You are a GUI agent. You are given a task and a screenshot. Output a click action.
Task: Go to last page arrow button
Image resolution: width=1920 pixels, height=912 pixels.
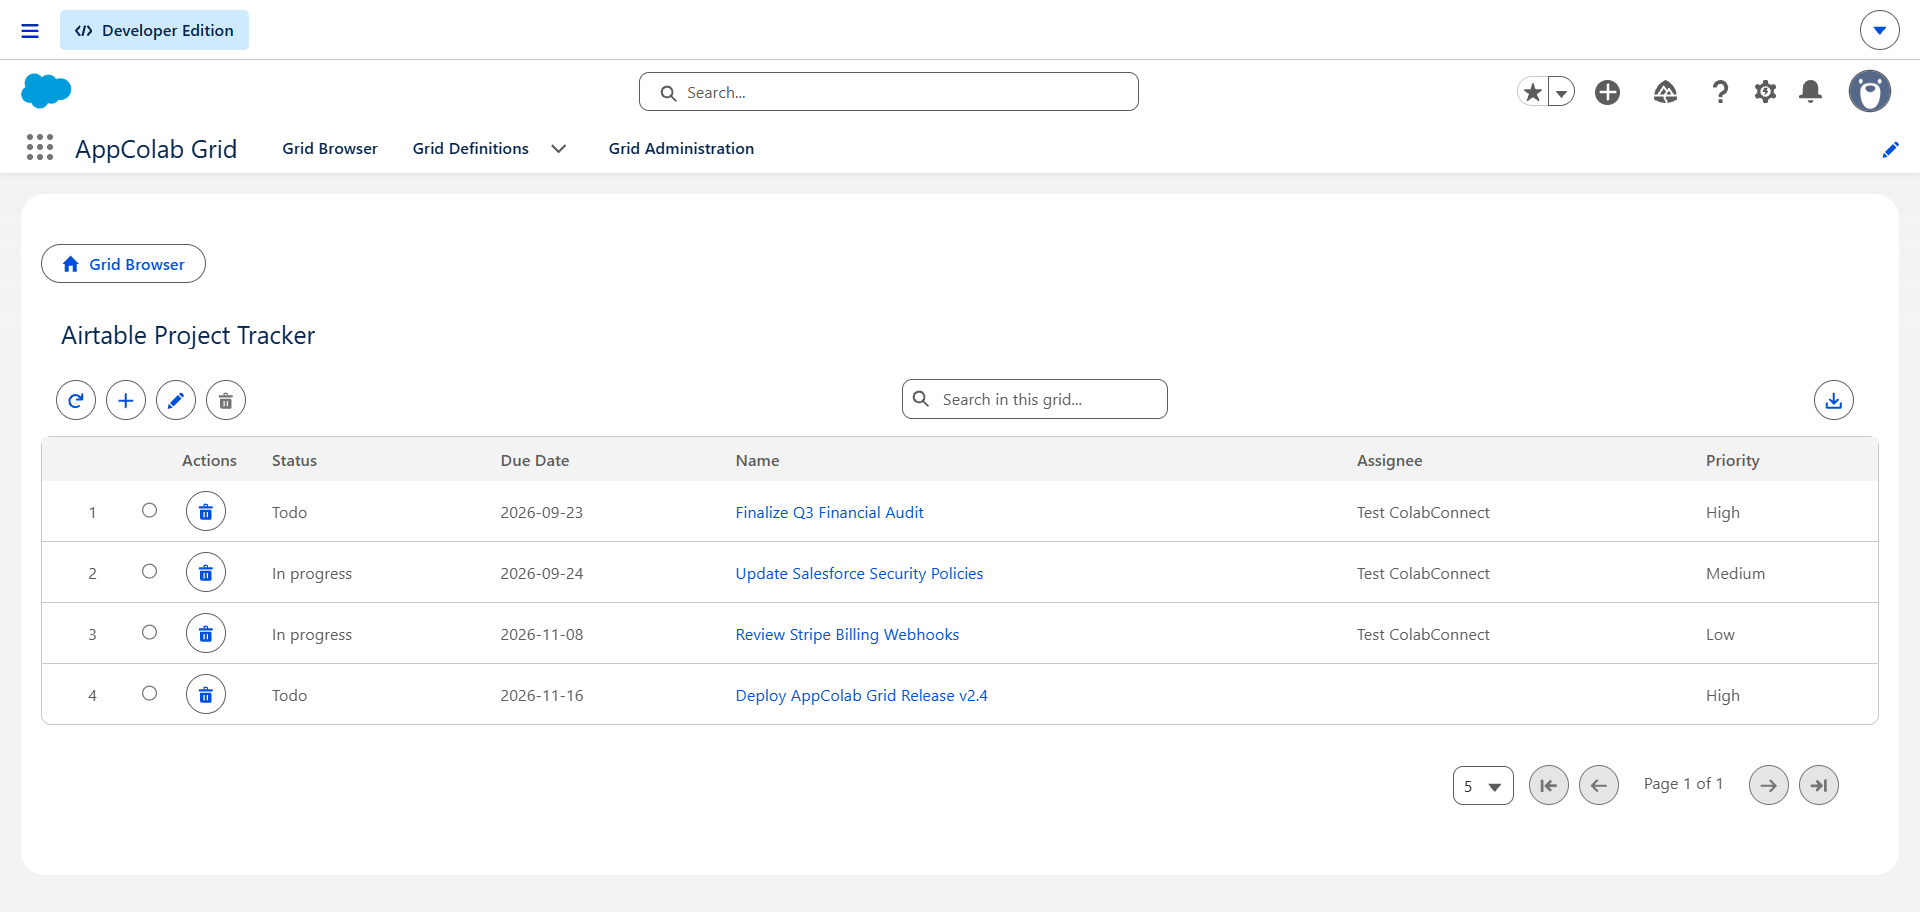(x=1819, y=785)
